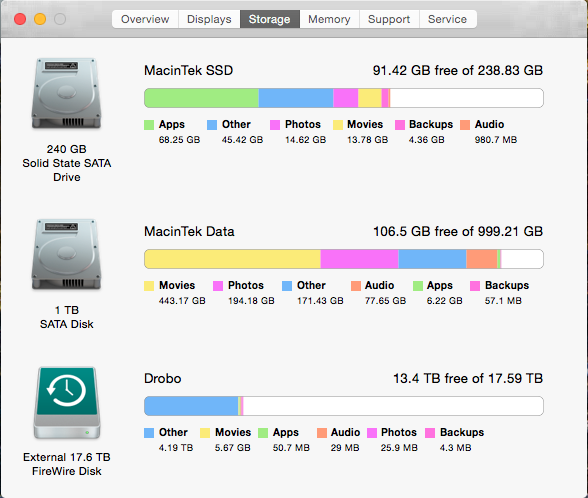Screen dimensions: 588x498
Task: Click the Backups swatch under MacinTek Data
Action: tap(475, 286)
